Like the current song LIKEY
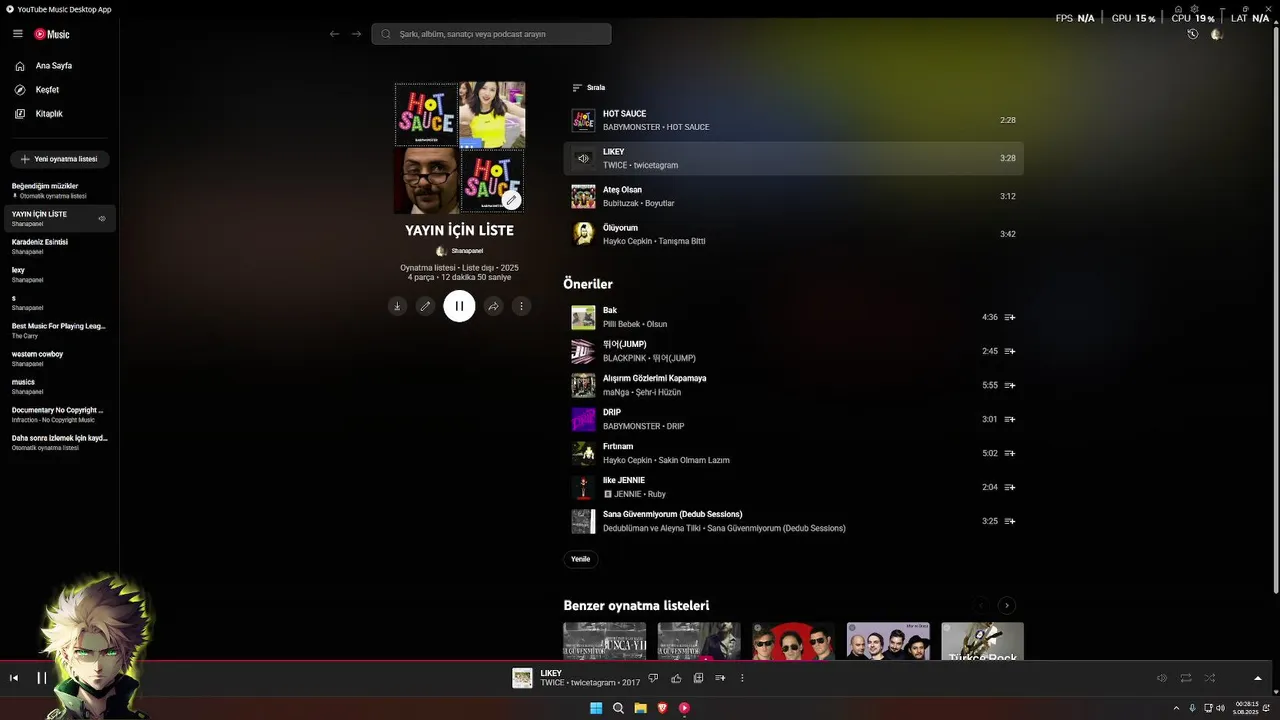Screen dimensions: 1280x720 pyautogui.click(x=676, y=678)
